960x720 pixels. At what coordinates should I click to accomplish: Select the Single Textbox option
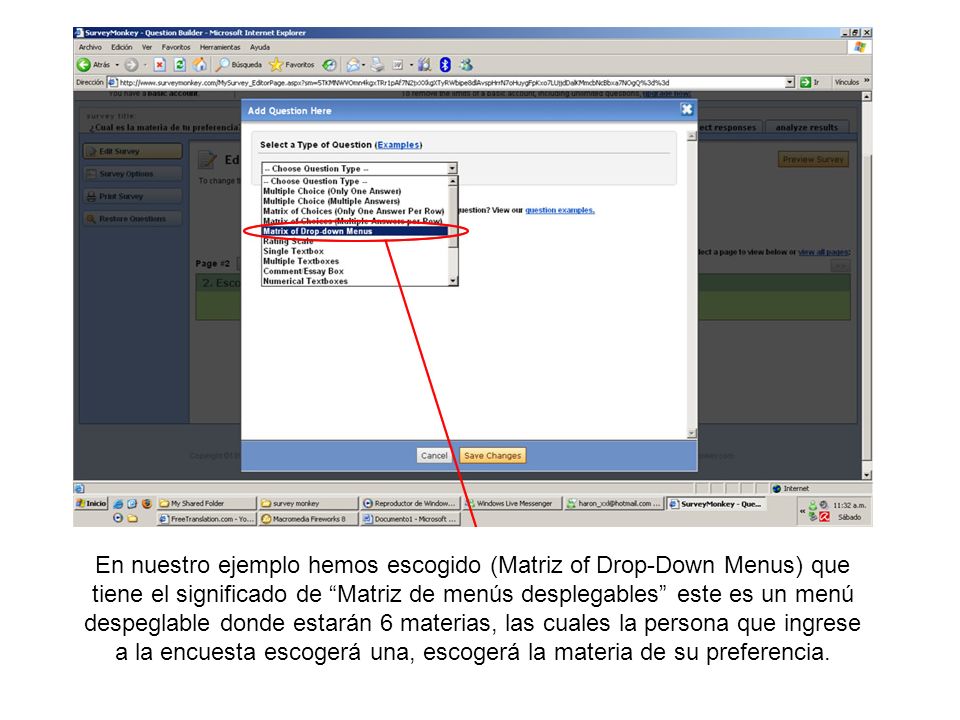click(x=293, y=251)
